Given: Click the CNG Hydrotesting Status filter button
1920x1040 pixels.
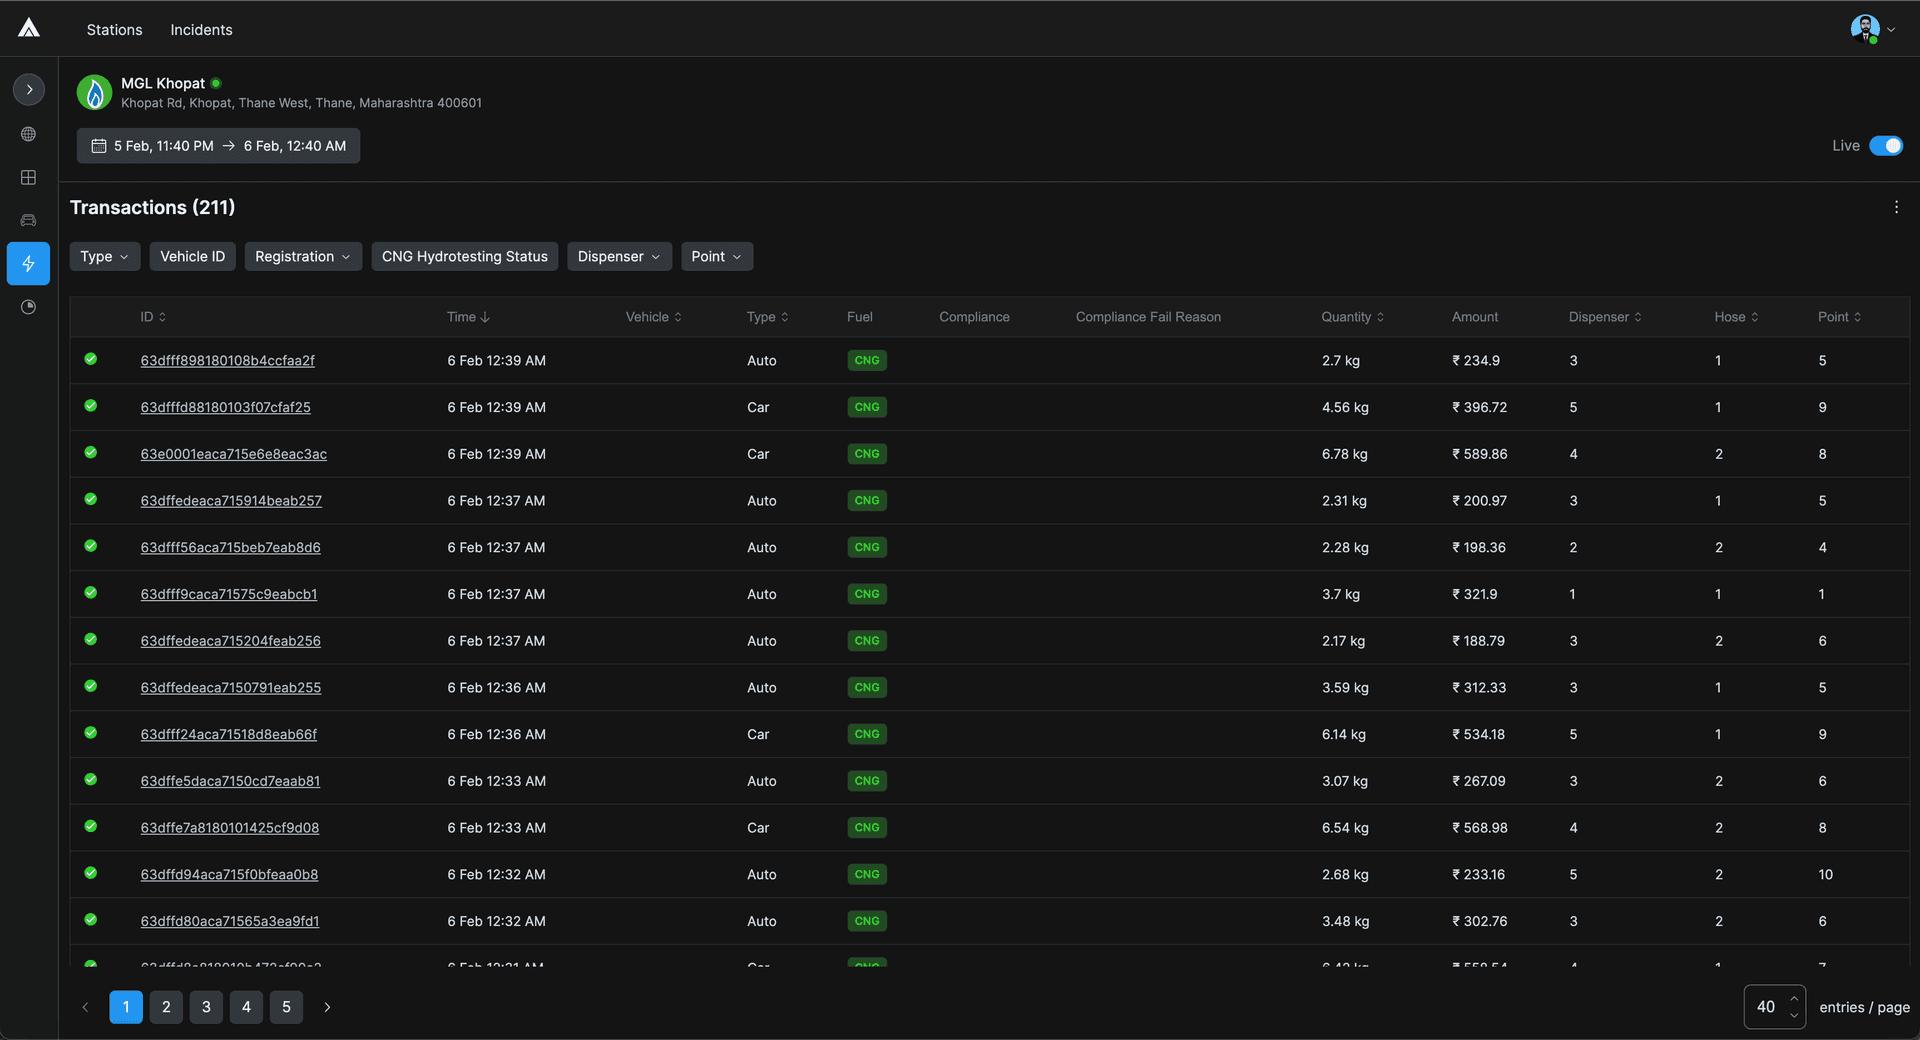Looking at the screenshot, I should click(x=464, y=257).
